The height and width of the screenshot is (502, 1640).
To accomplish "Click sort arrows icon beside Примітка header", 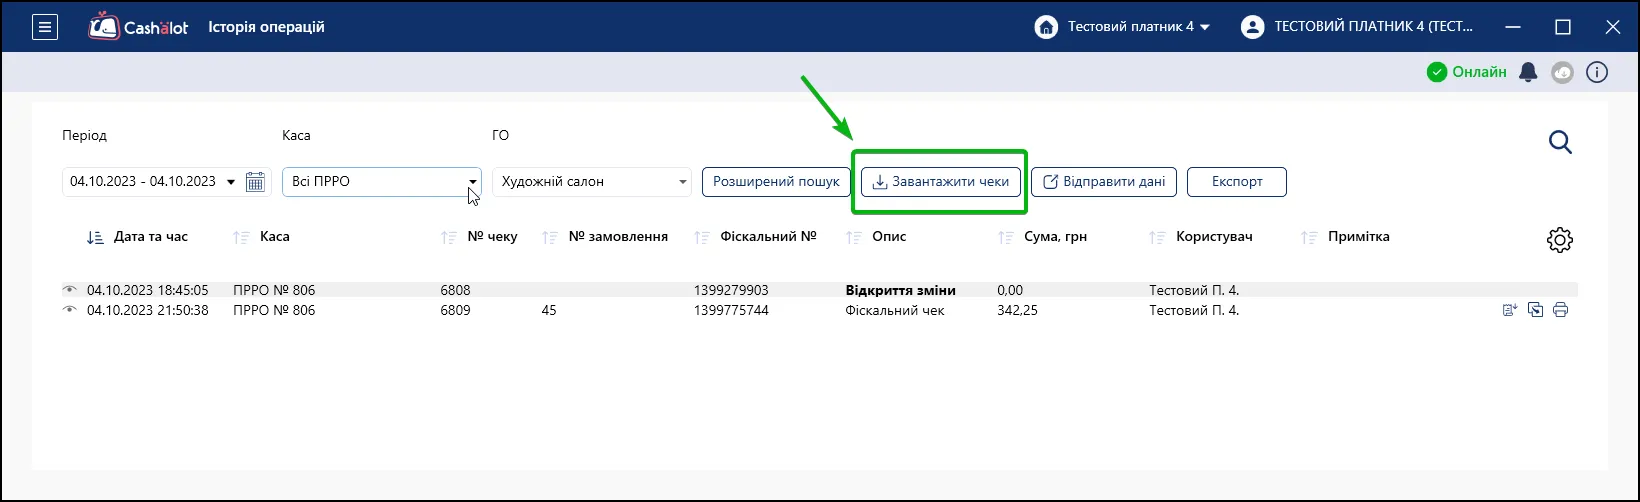I will pos(1309,238).
